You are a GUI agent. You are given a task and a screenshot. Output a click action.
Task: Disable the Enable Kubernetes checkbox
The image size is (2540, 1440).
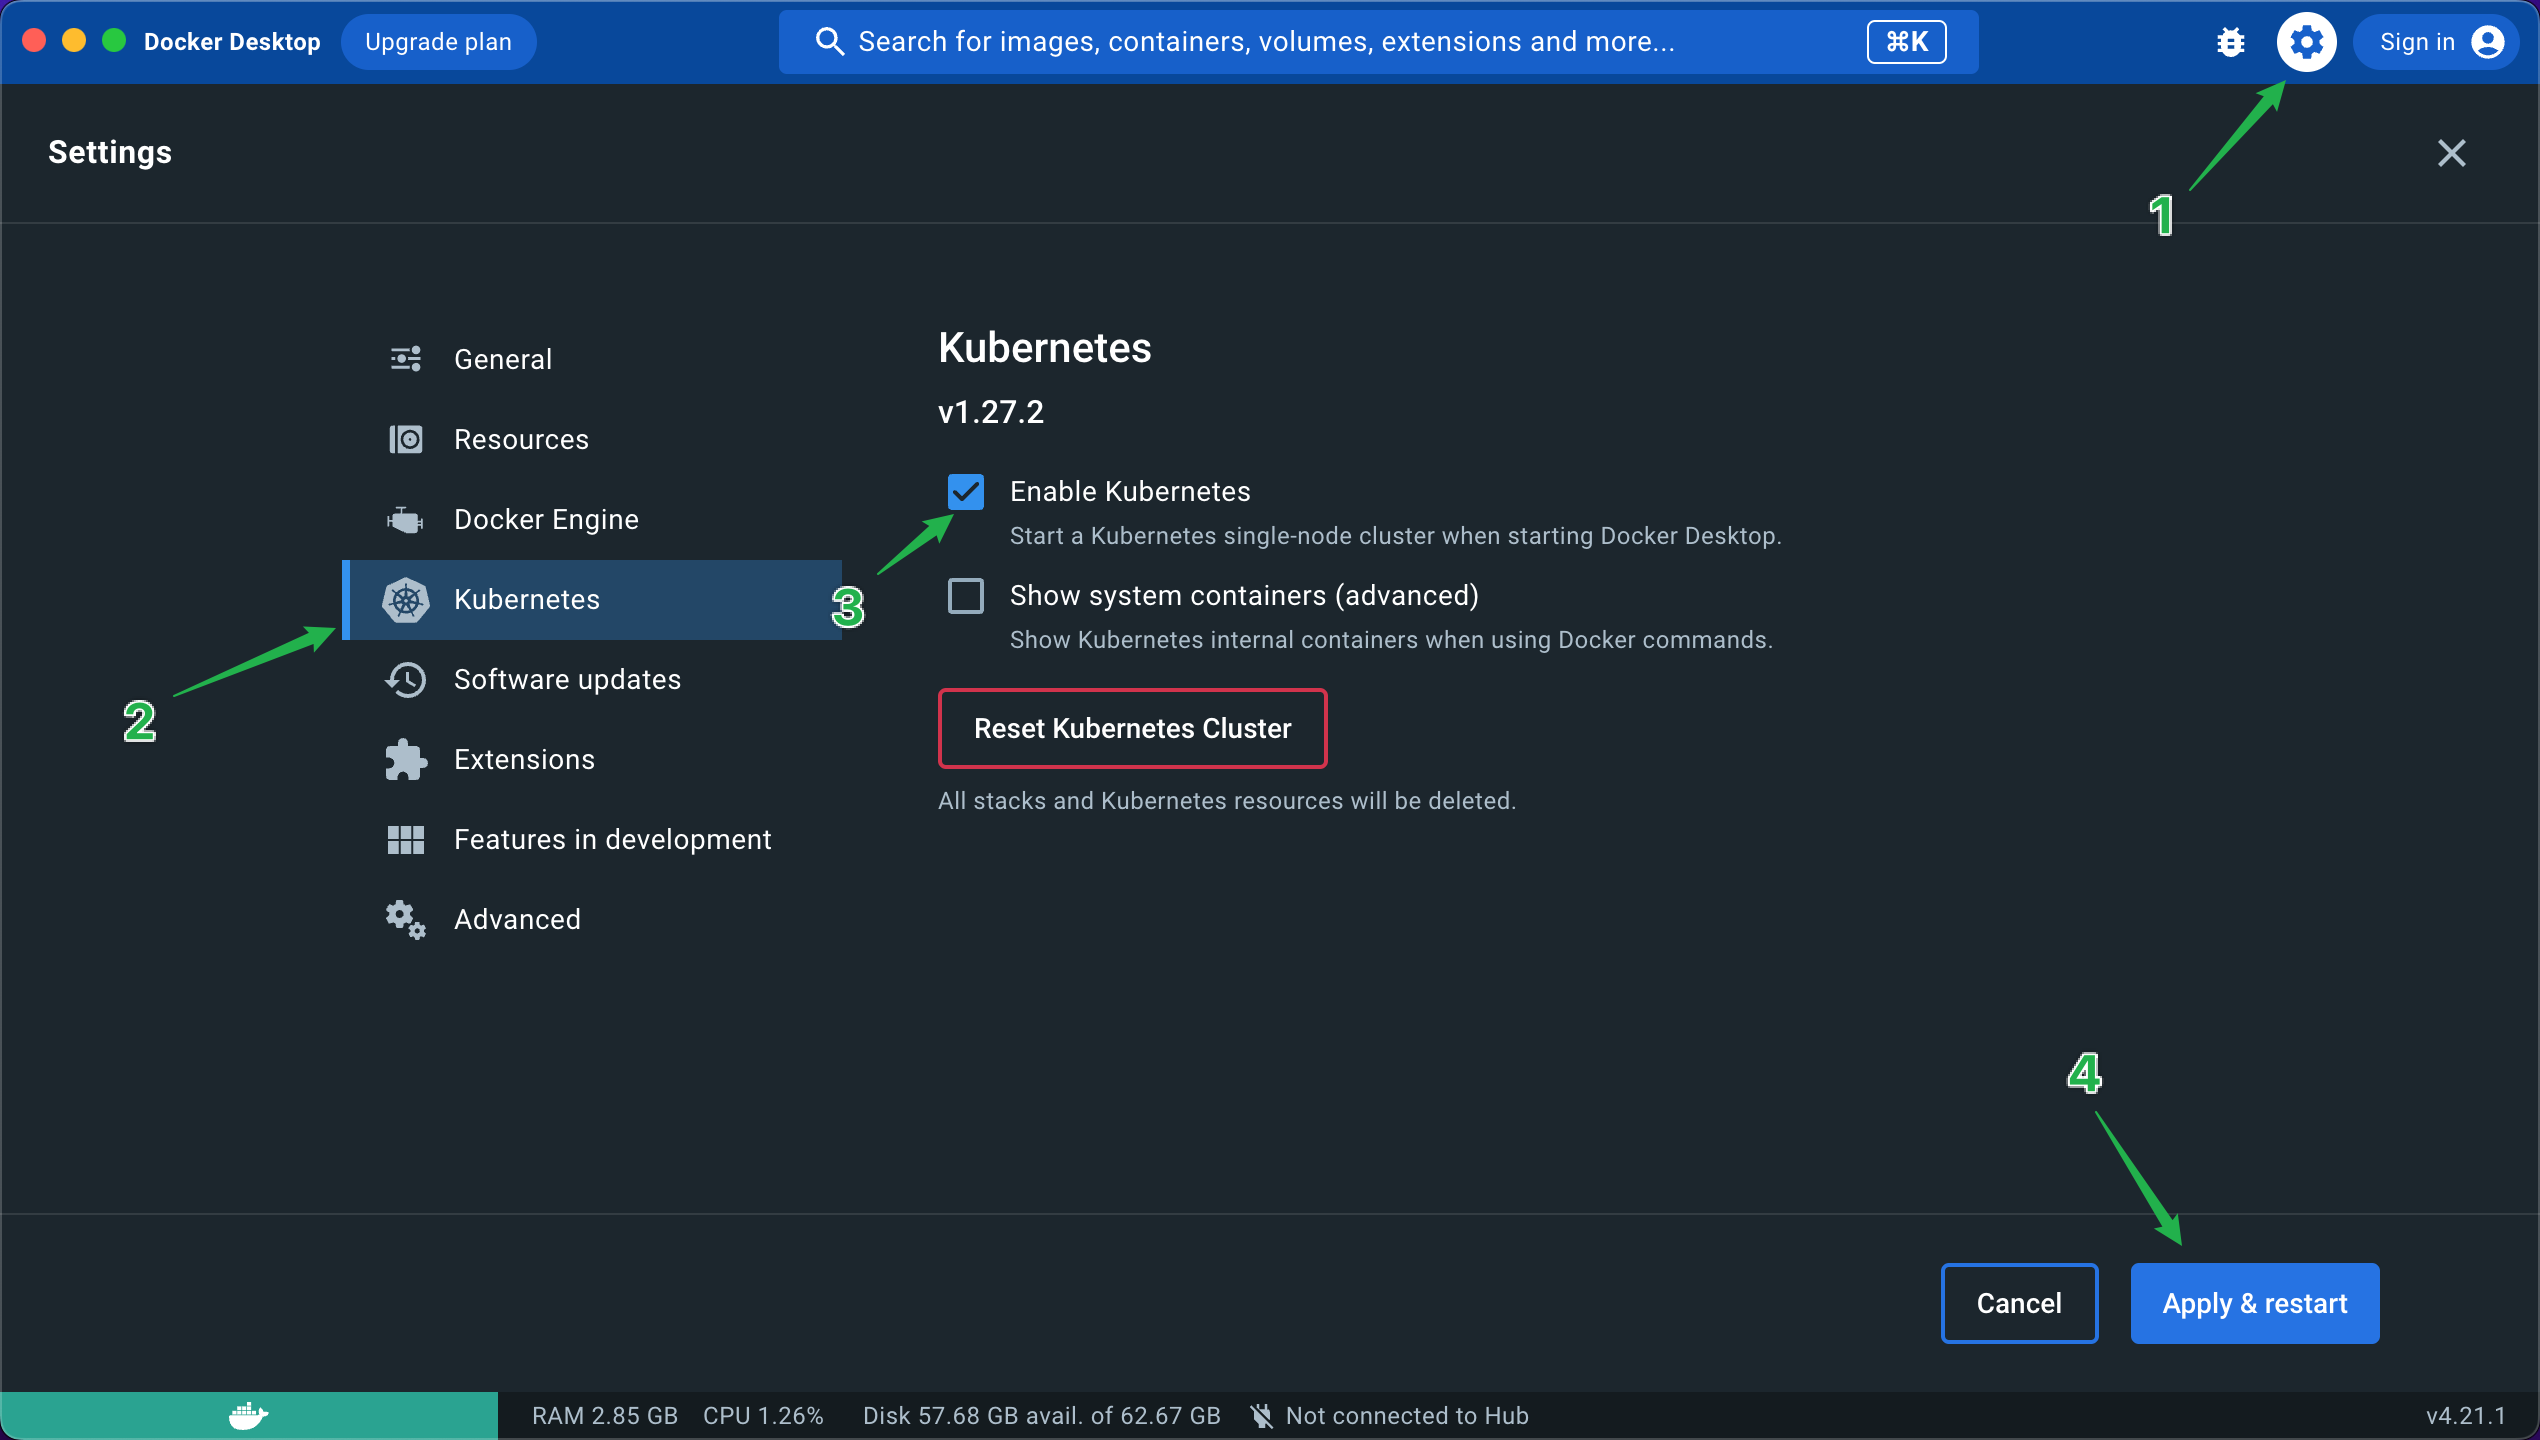[x=966, y=492]
